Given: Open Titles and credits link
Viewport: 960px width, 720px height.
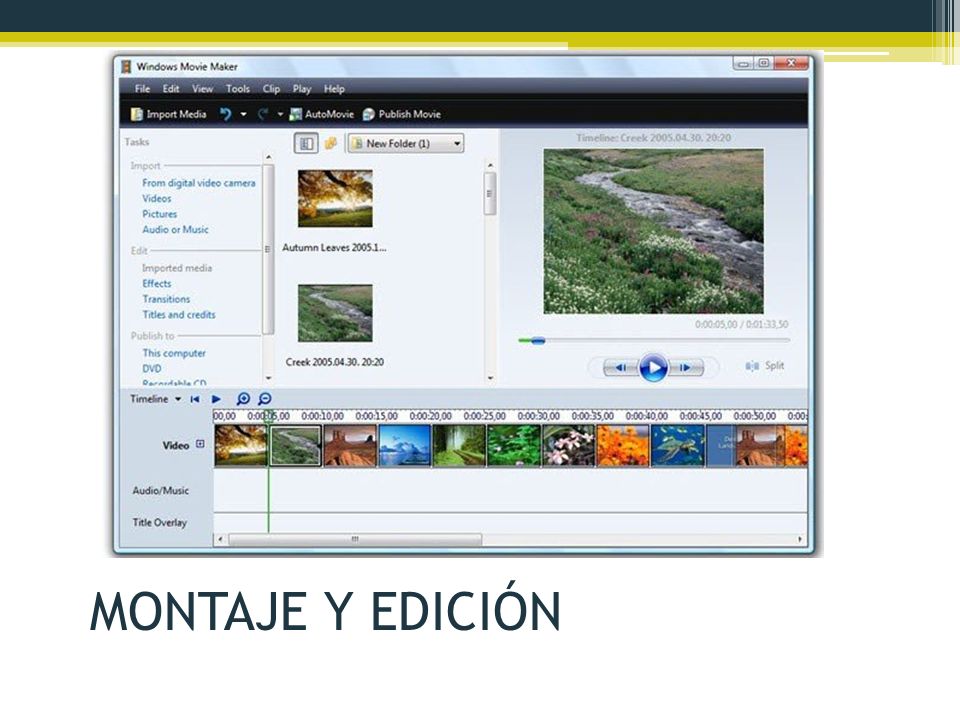Looking at the screenshot, I should tap(179, 315).
